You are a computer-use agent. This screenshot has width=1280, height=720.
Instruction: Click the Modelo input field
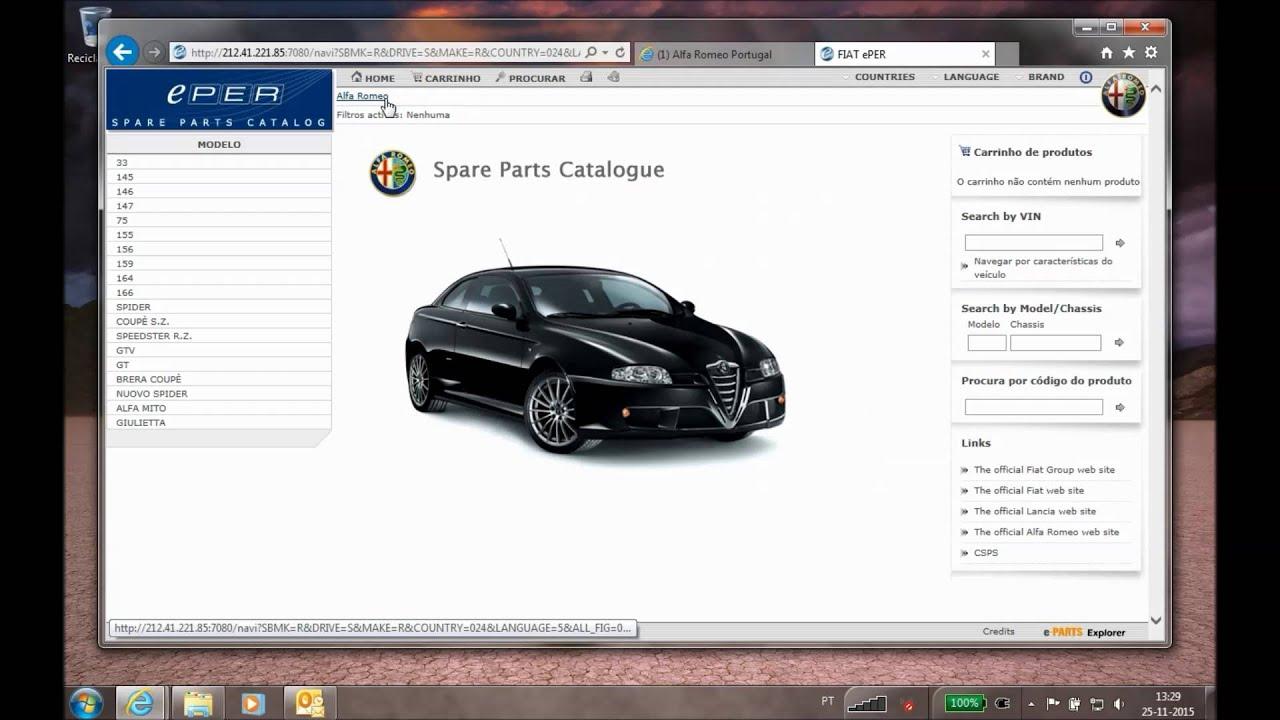[x=987, y=343]
